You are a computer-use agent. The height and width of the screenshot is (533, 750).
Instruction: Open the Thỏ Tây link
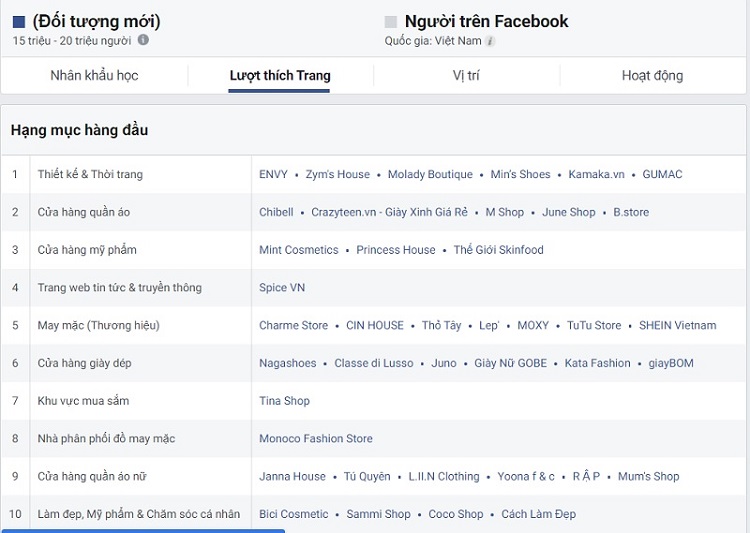point(441,325)
